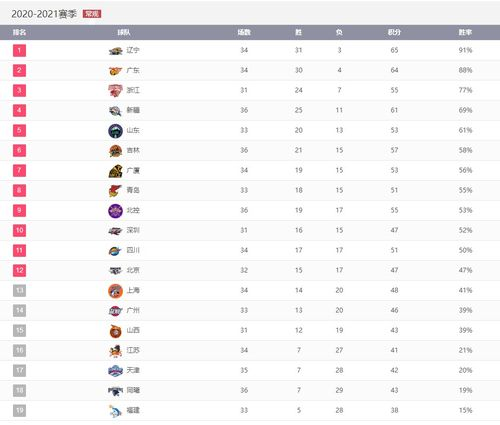Sort by the 胜率 column header
The width and height of the screenshot is (500, 425).
[x=465, y=32]
